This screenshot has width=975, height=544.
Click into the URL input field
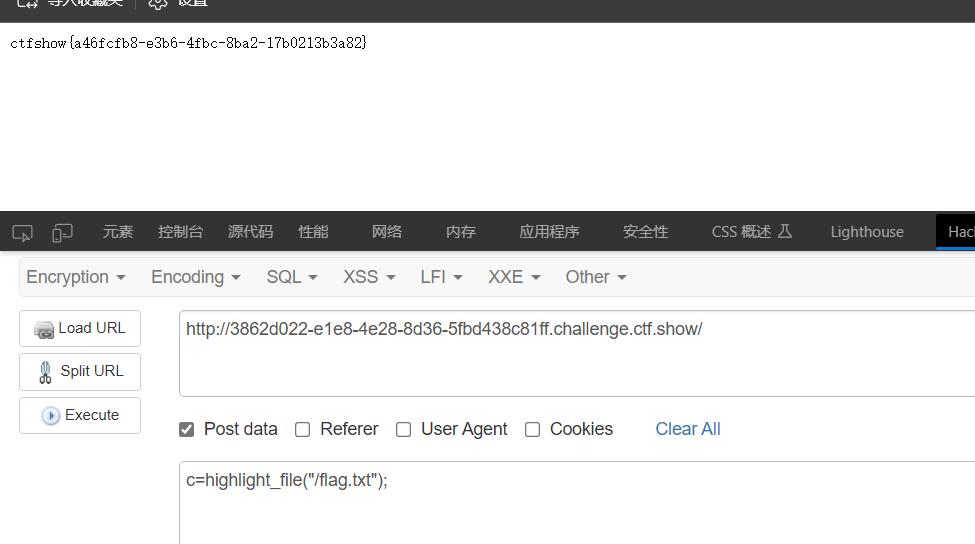click(x=577, y=353)
